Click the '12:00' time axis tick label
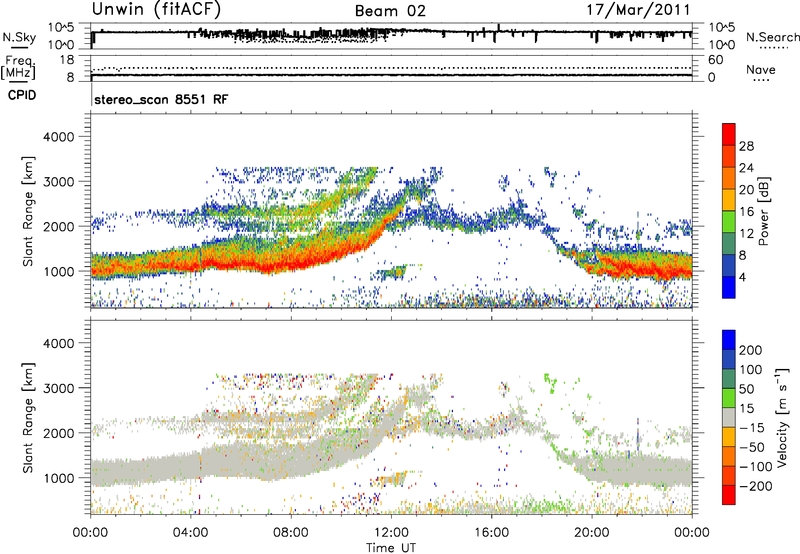 [x=391, y=533]
